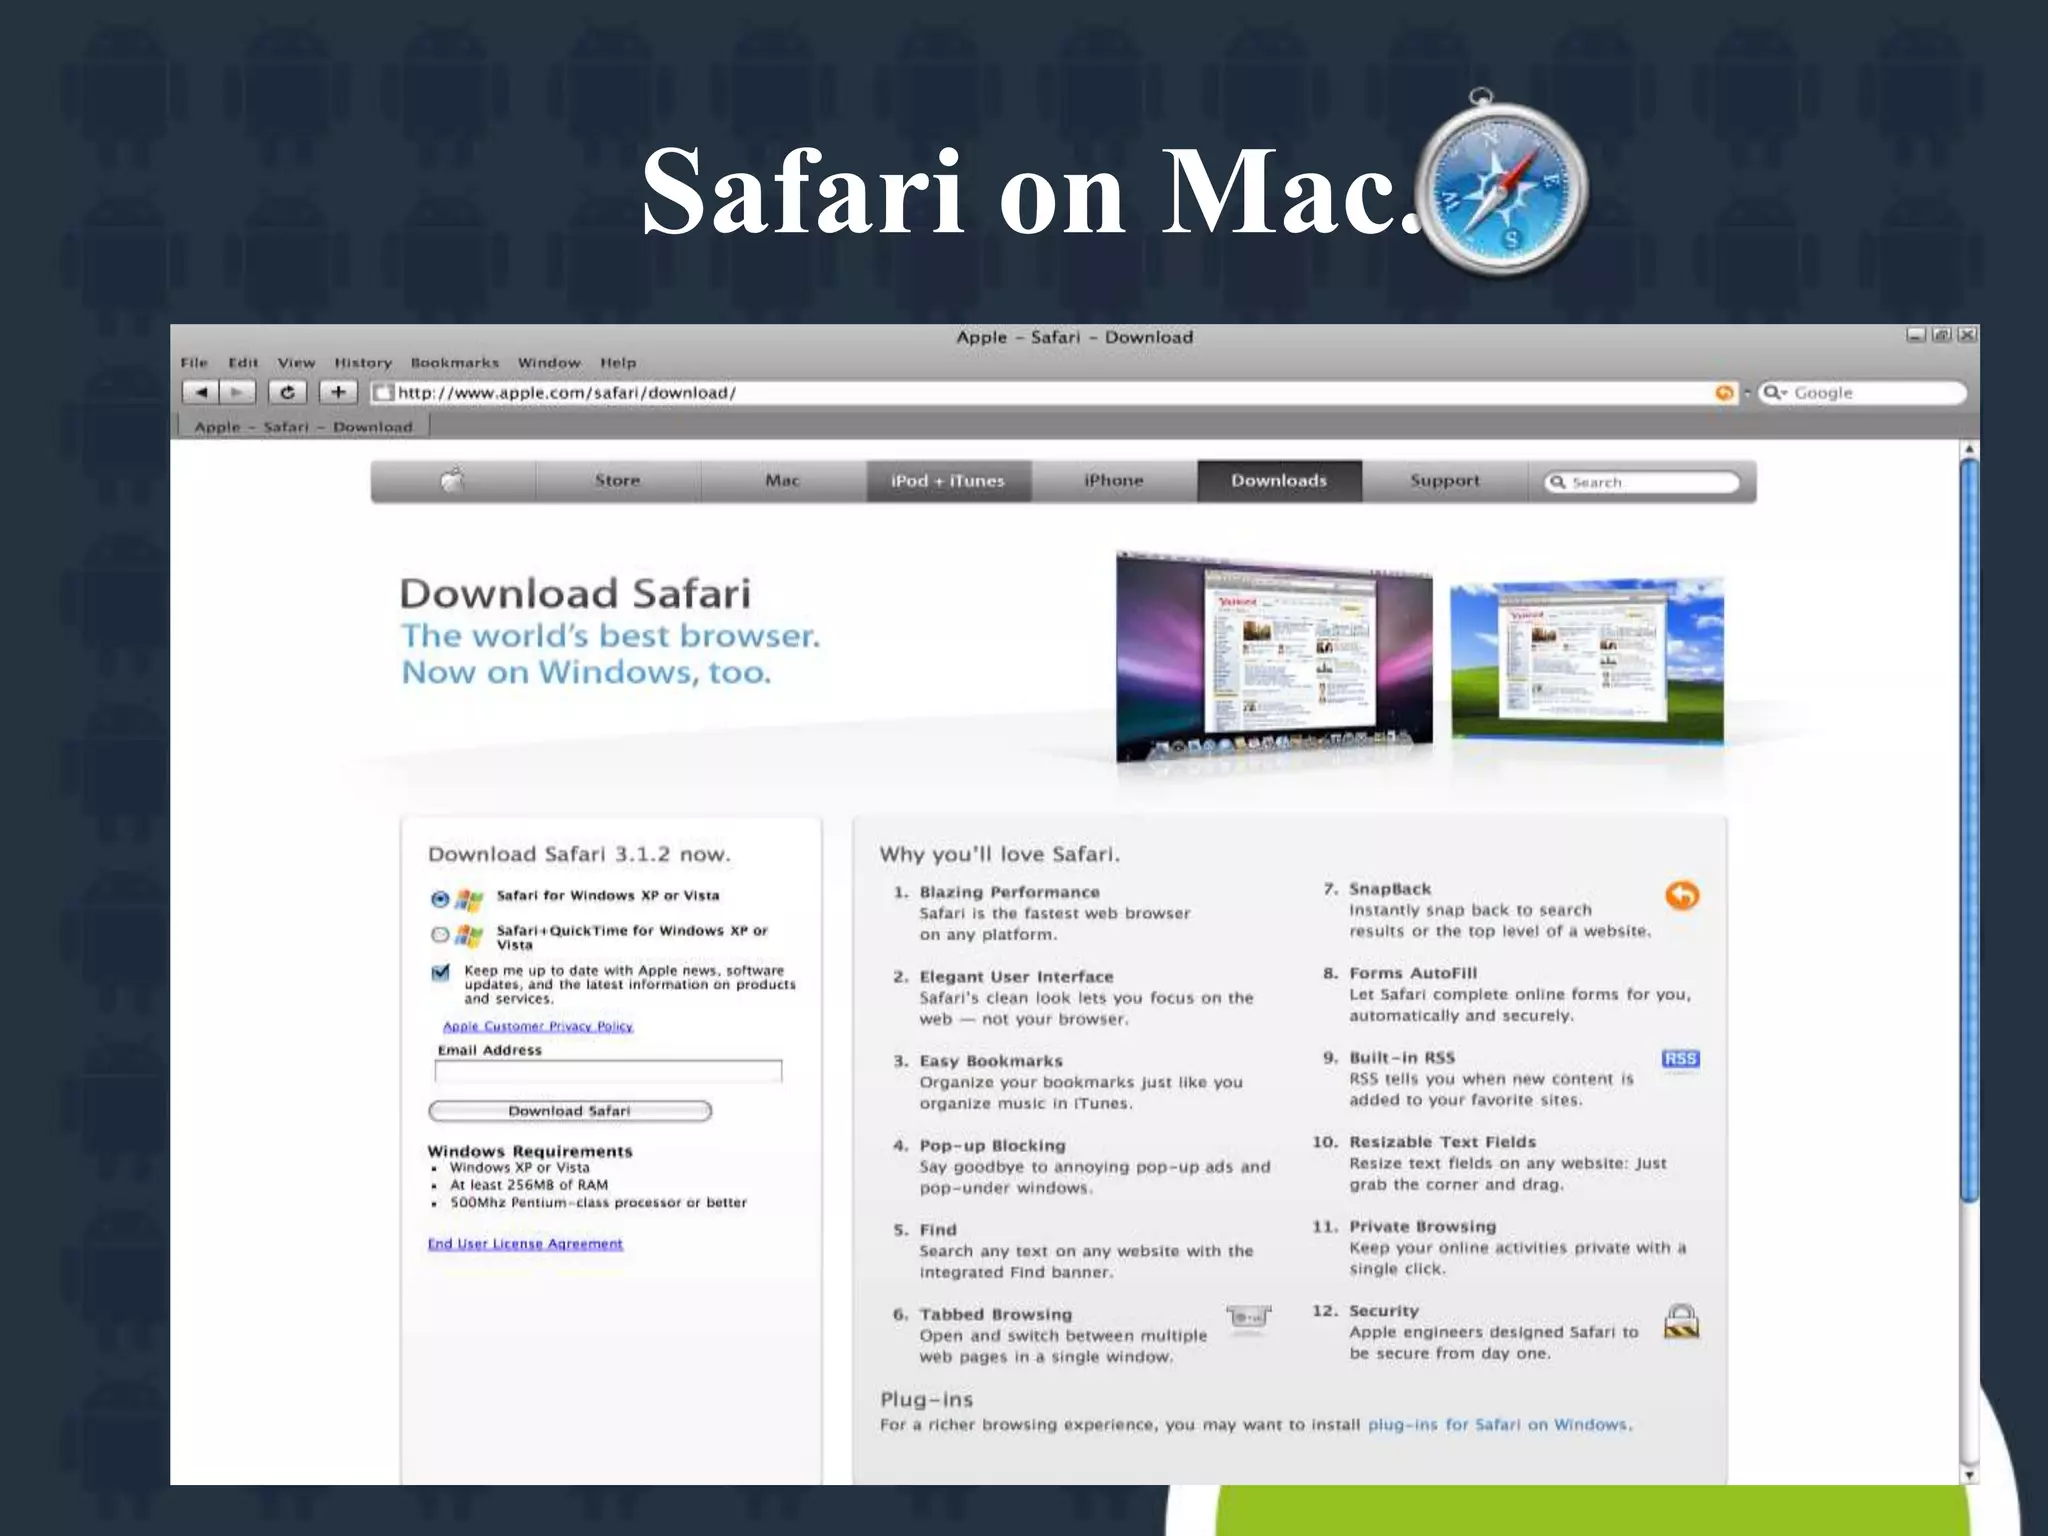The height and width of the screenshot is (1536, 2048).
Task: Select Safari+QuickTime for Windows radio button
Action: (440, 936)
